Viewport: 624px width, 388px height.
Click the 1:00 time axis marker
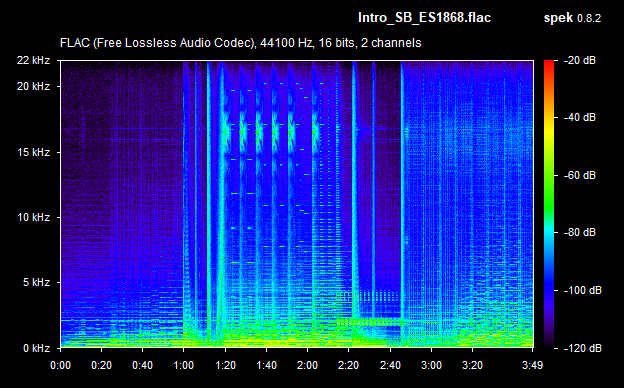[x=183, y=365]
